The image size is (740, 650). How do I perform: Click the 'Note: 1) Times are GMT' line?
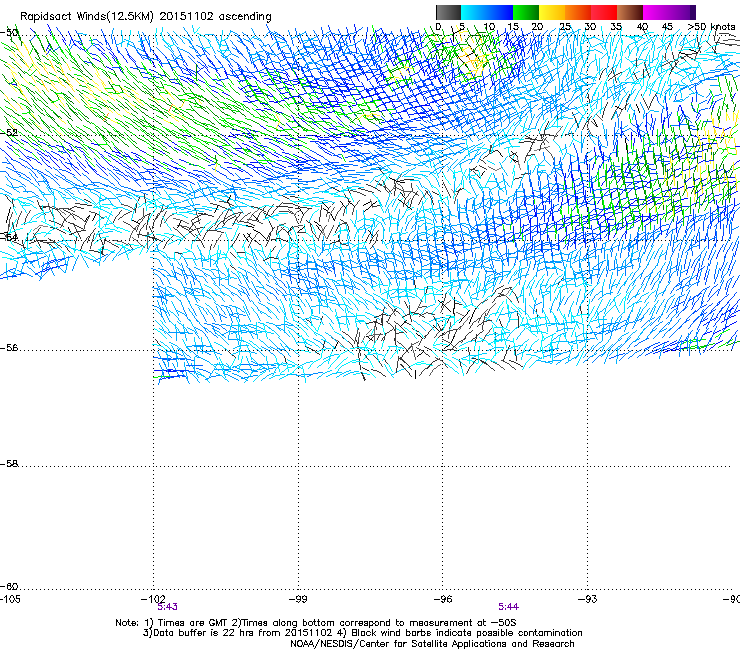(316, 623)
